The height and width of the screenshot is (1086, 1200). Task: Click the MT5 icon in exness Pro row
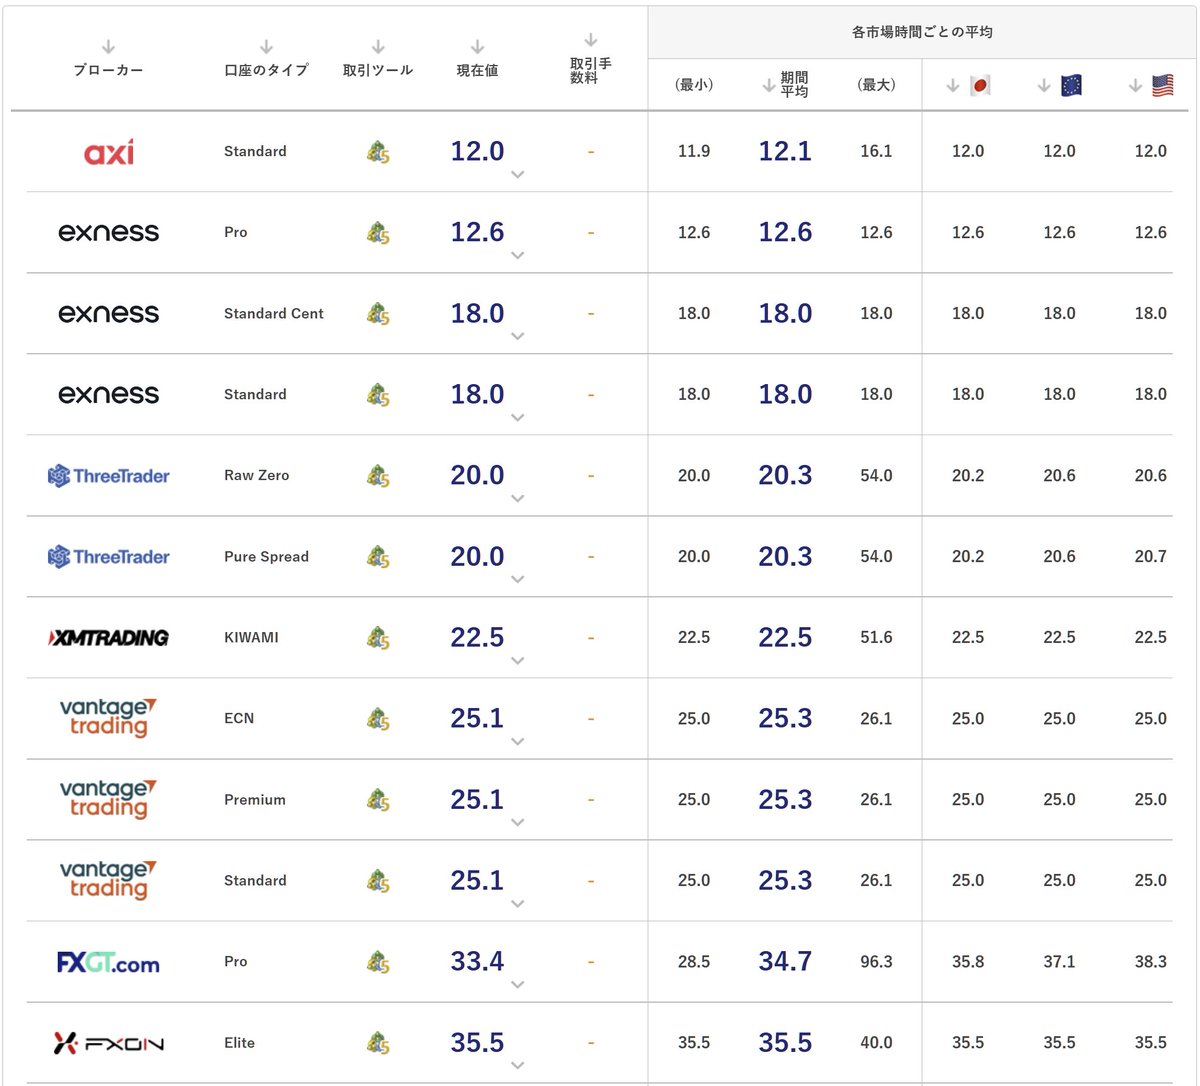tap(378, 232)
